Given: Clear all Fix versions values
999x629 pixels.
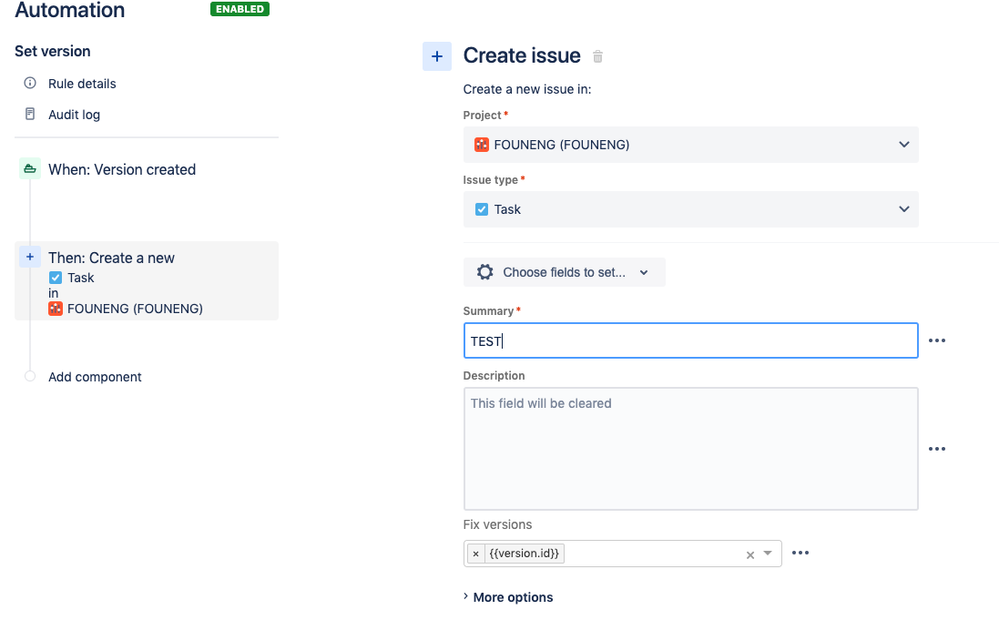Looking at the screenshot, I should pyautogui.click(x=750, y=555).
